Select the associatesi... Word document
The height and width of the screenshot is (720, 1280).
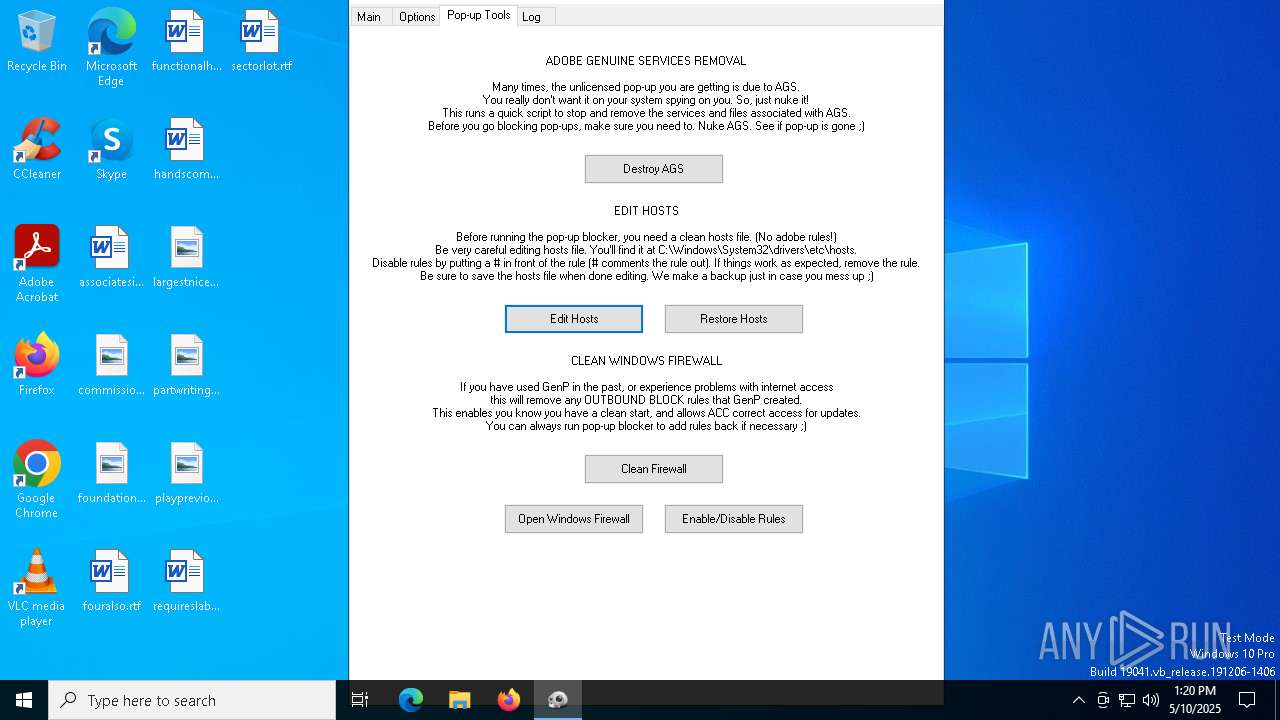point(111,257)
